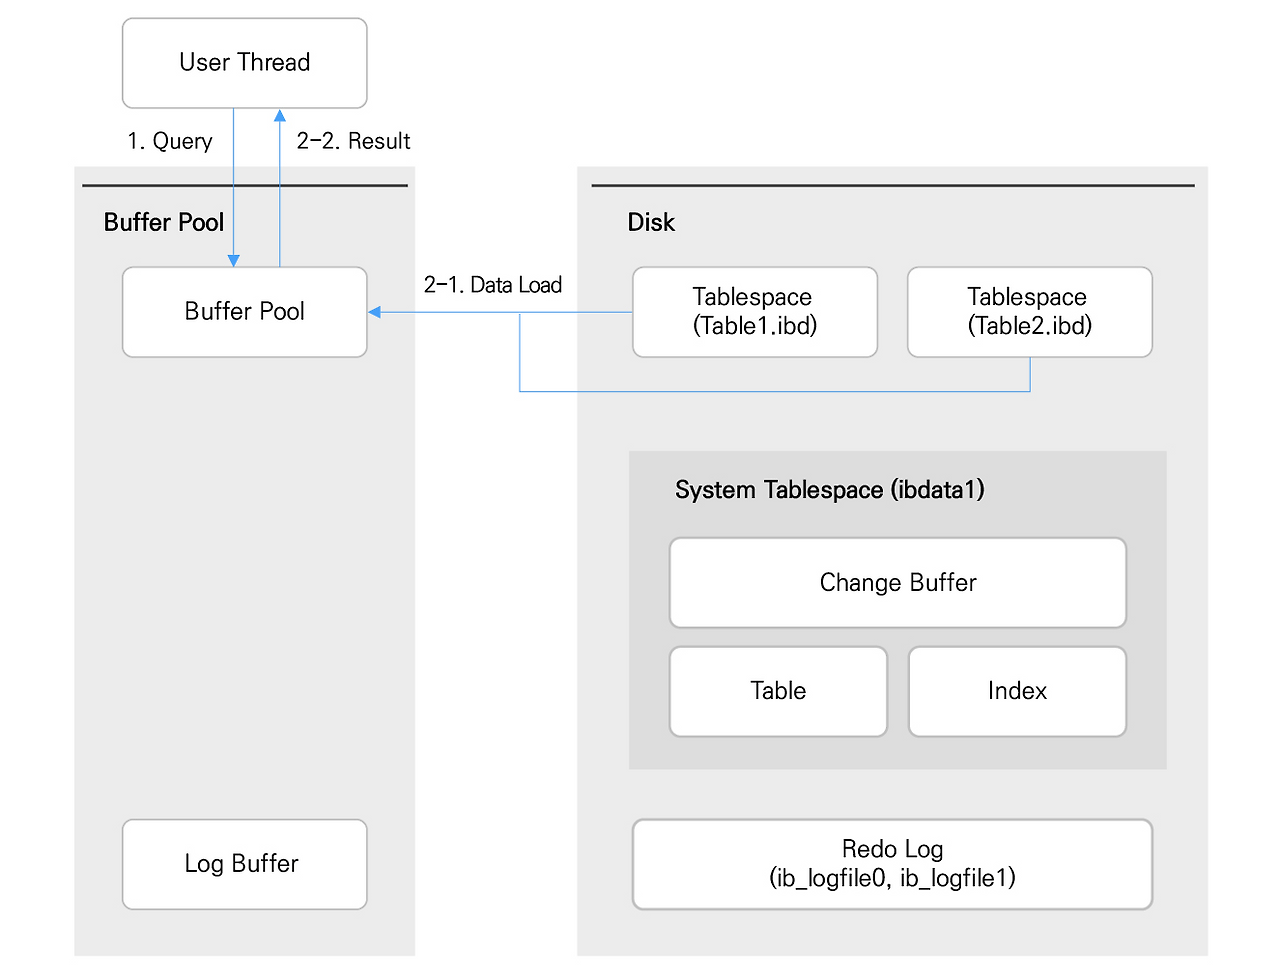Click the '1. Query' arrow label
1280x977 pixels.
(x=170, y=141)
